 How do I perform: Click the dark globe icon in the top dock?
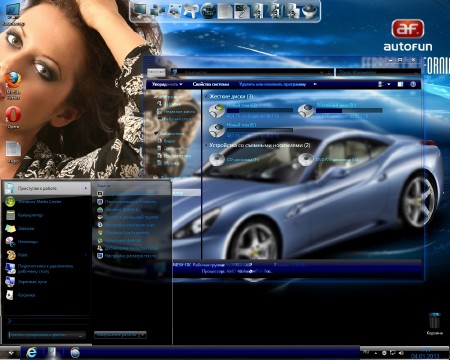tap(208, 11)
